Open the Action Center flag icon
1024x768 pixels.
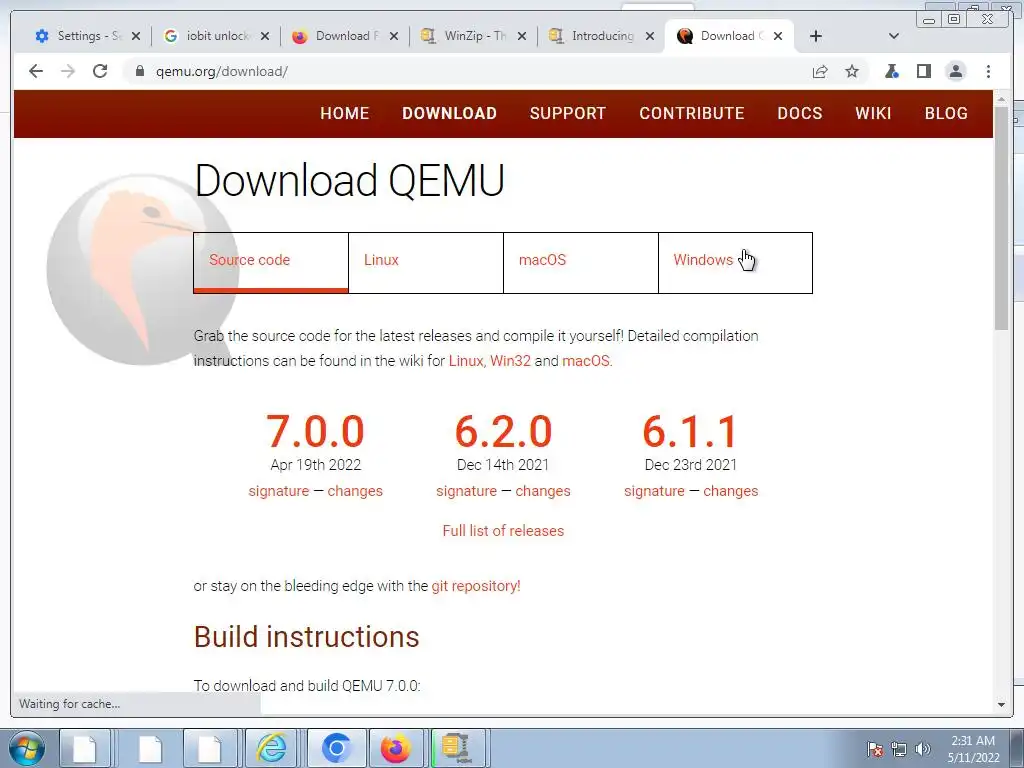(x=875, y=749)
